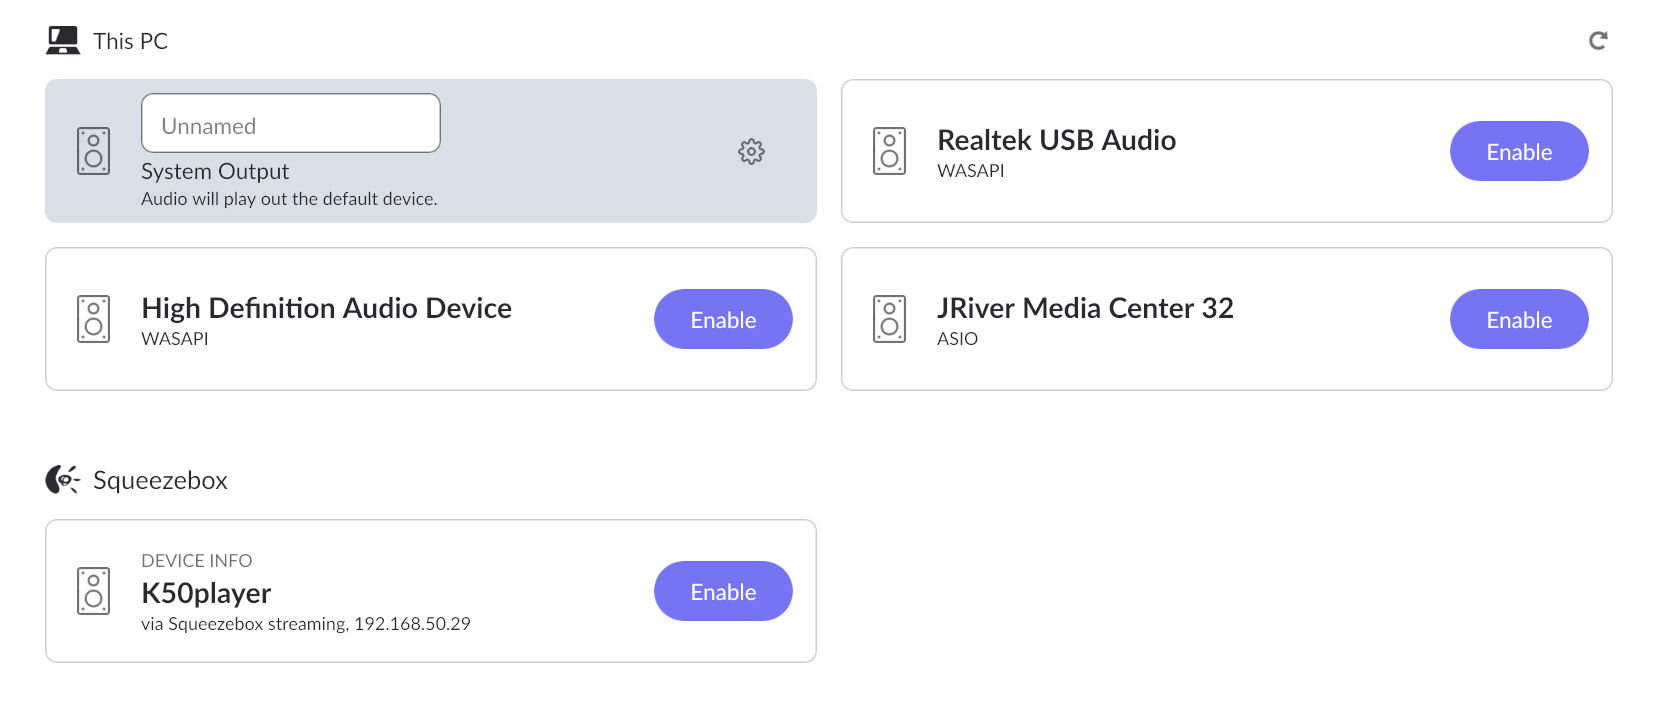Enable the K50player Squeezebox device
1678x715 pixels.
[723, 591]
